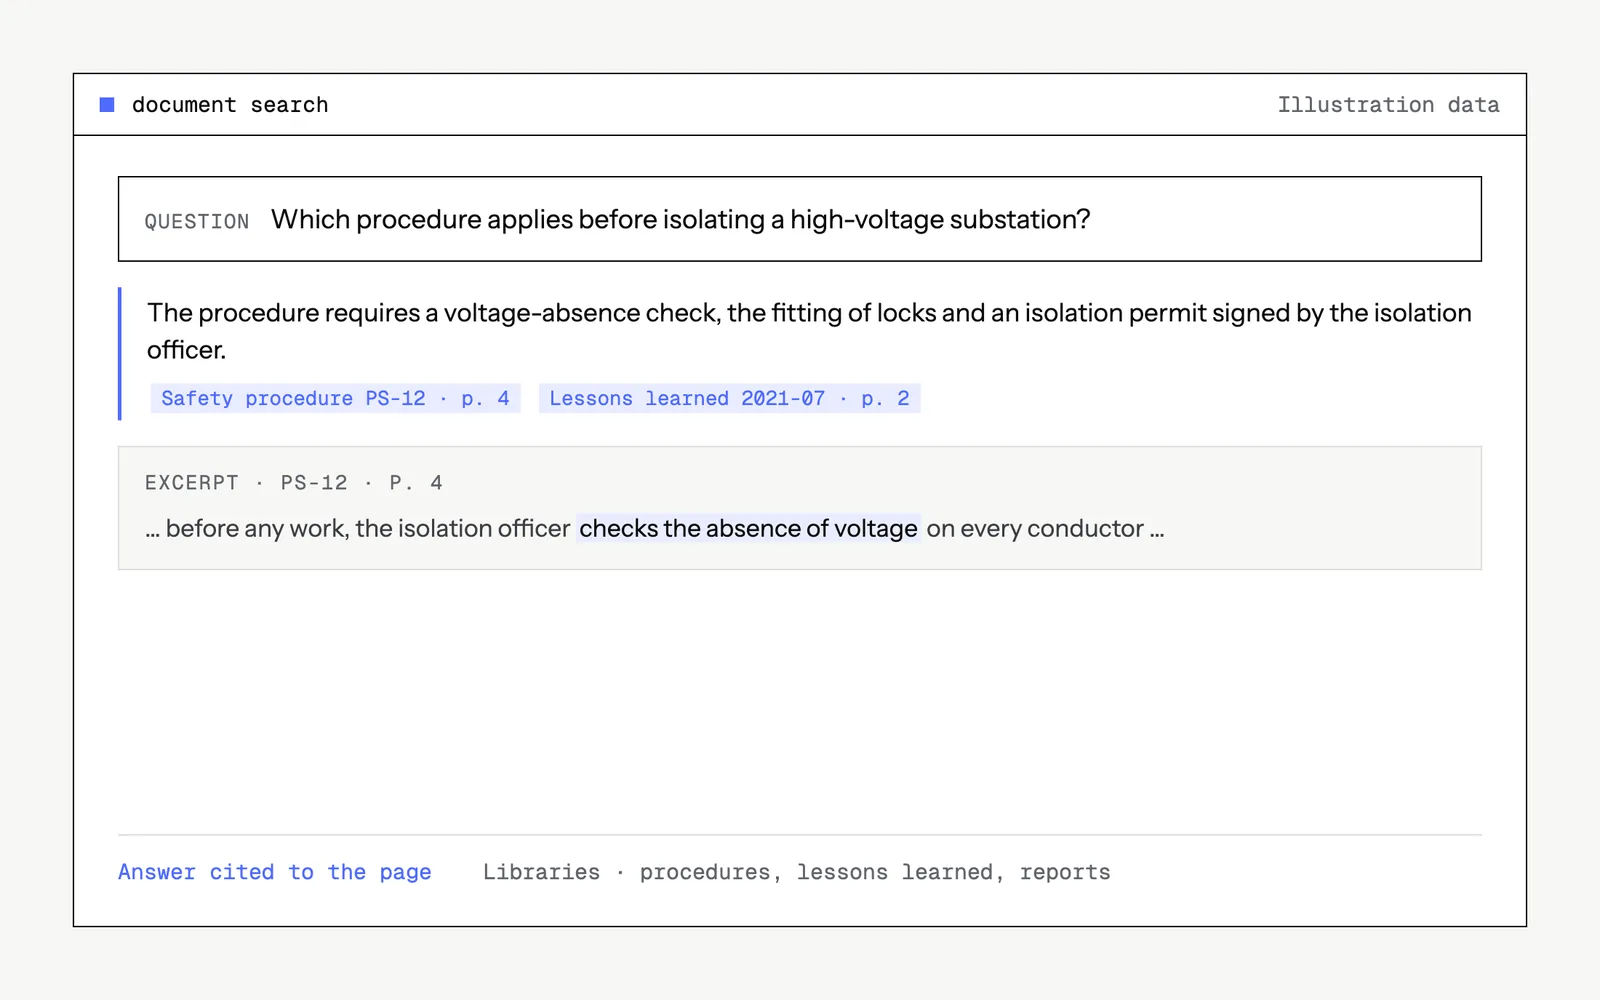Click the answer text about voltage-absence check

(809, 331)
